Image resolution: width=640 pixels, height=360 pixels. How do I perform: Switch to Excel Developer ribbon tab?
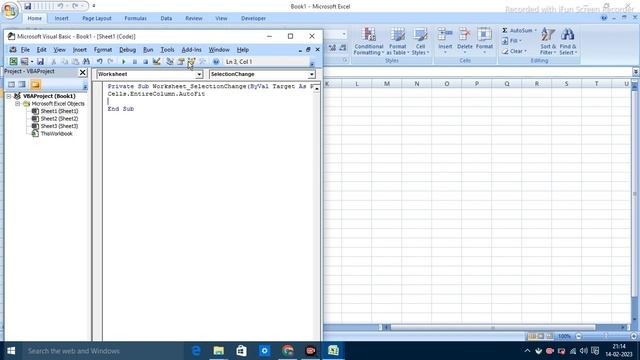253,18
